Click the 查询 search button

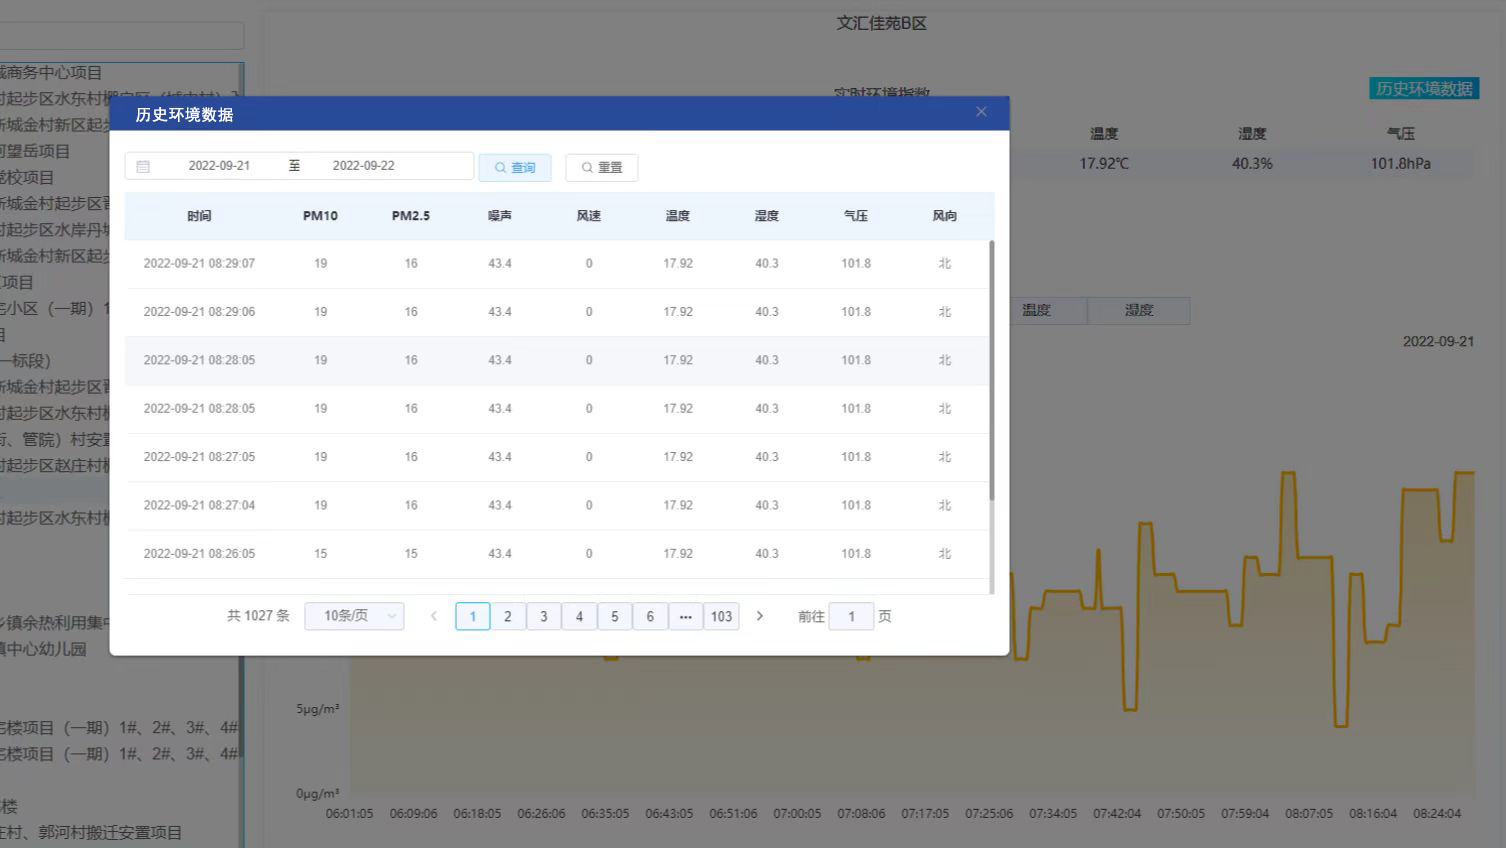(515, 167)
